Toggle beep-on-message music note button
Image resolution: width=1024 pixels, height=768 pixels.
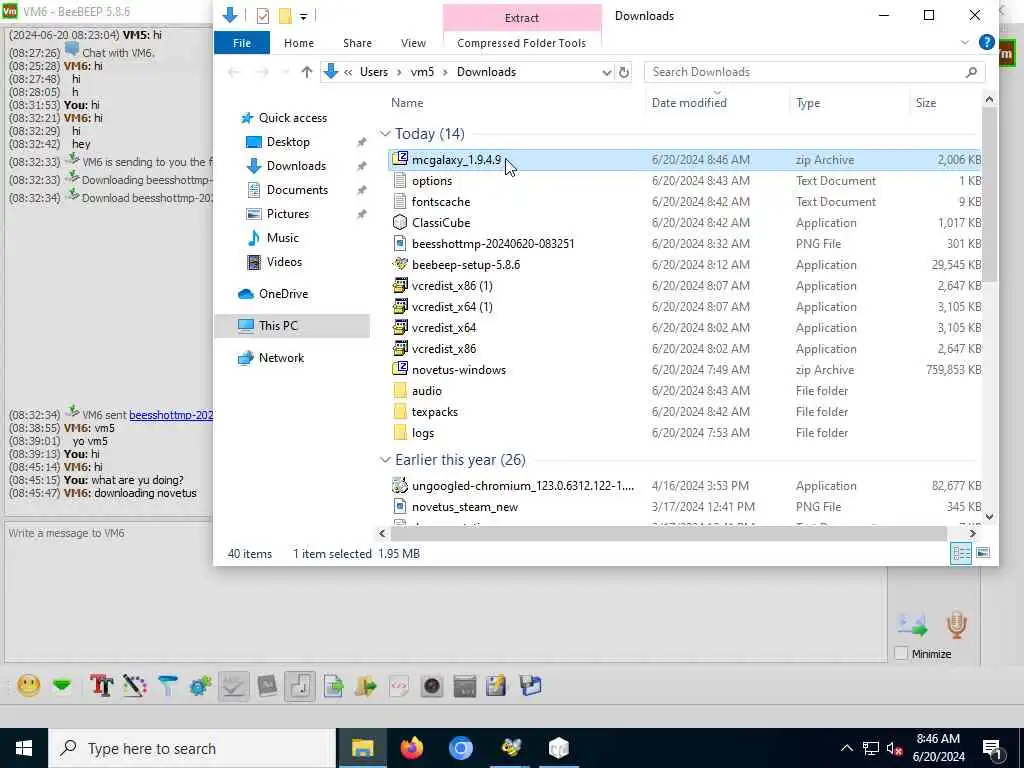[x=300, y=686]
